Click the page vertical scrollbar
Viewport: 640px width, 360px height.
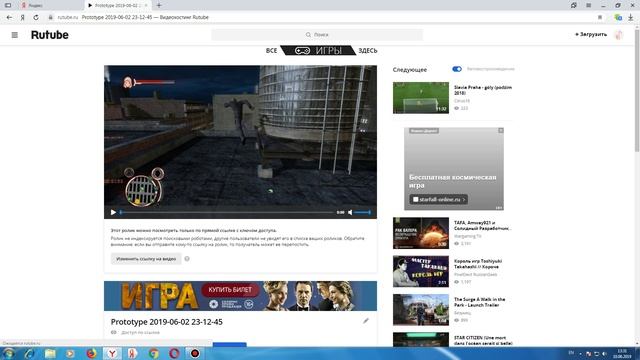coord(637,90)
